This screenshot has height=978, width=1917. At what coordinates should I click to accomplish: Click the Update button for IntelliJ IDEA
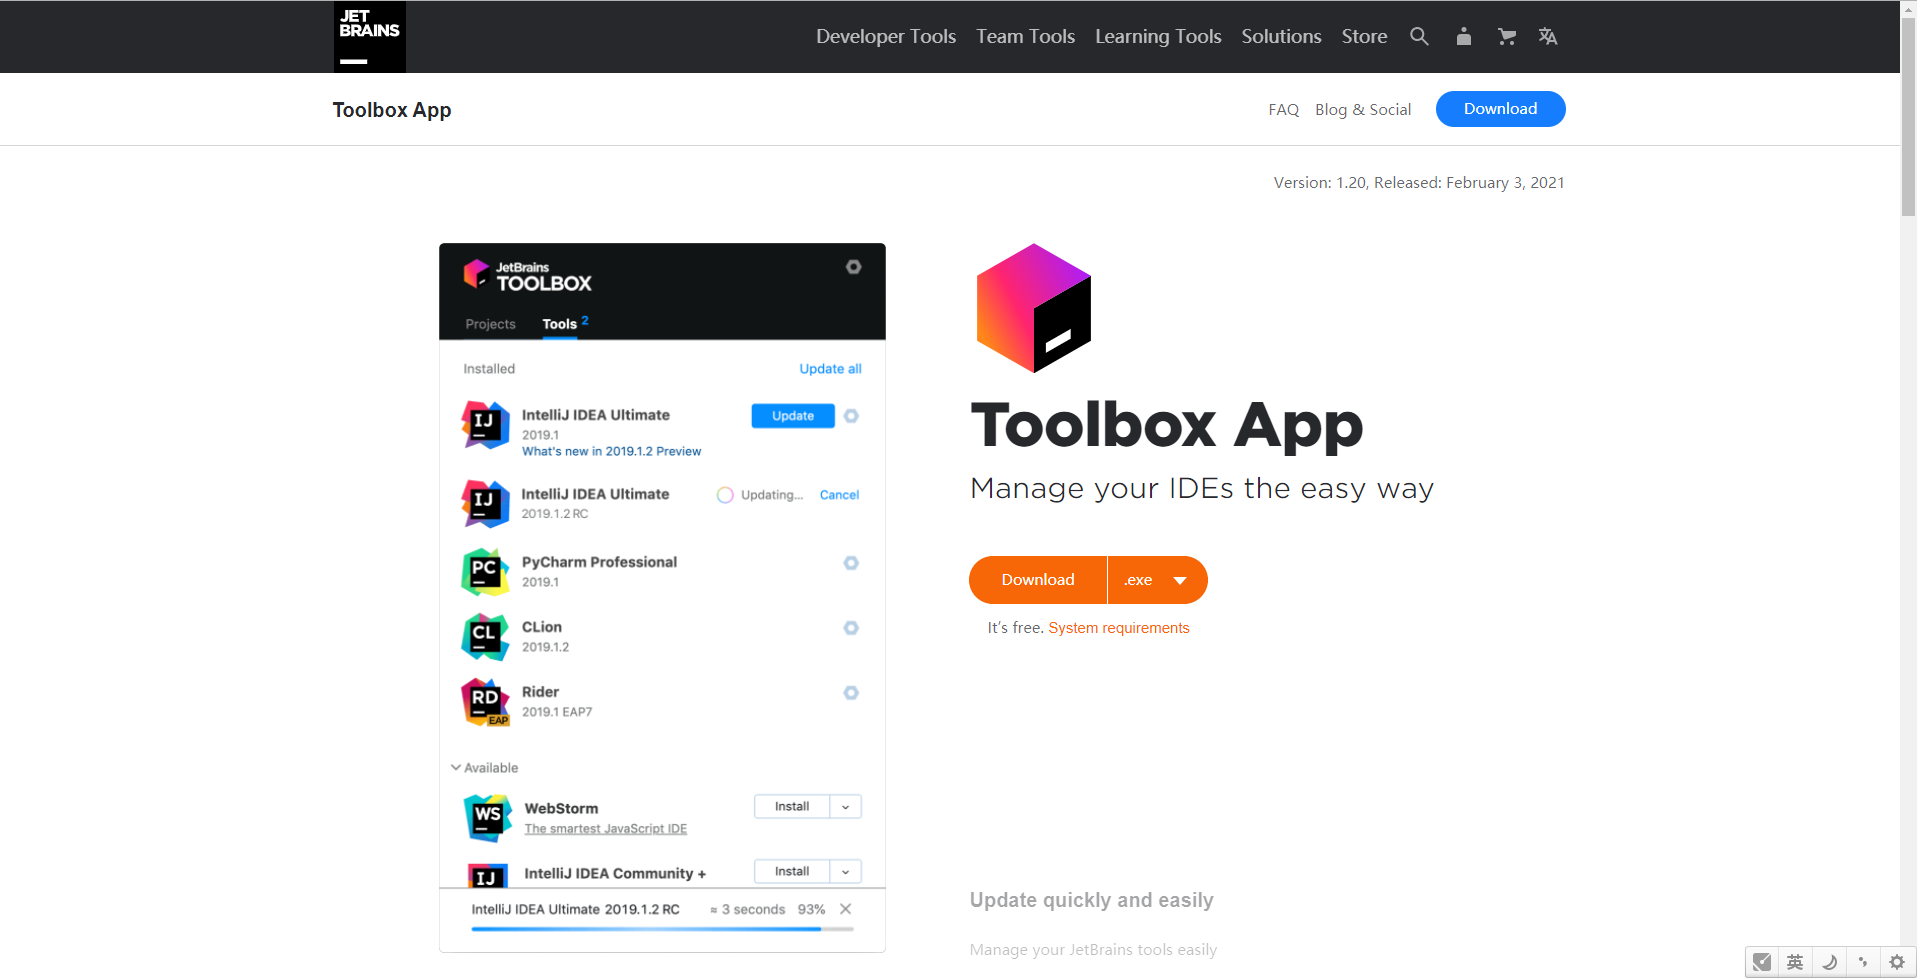click(x=793, y=416)
